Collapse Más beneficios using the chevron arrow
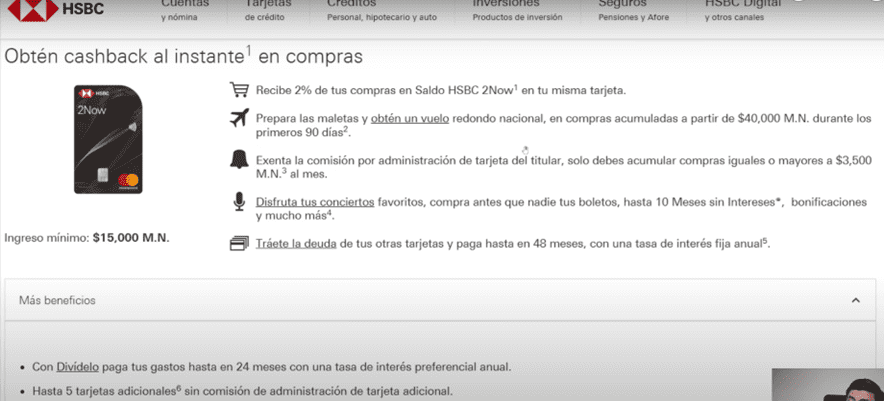The image size is (884, 401). click(x=855, y=300)
